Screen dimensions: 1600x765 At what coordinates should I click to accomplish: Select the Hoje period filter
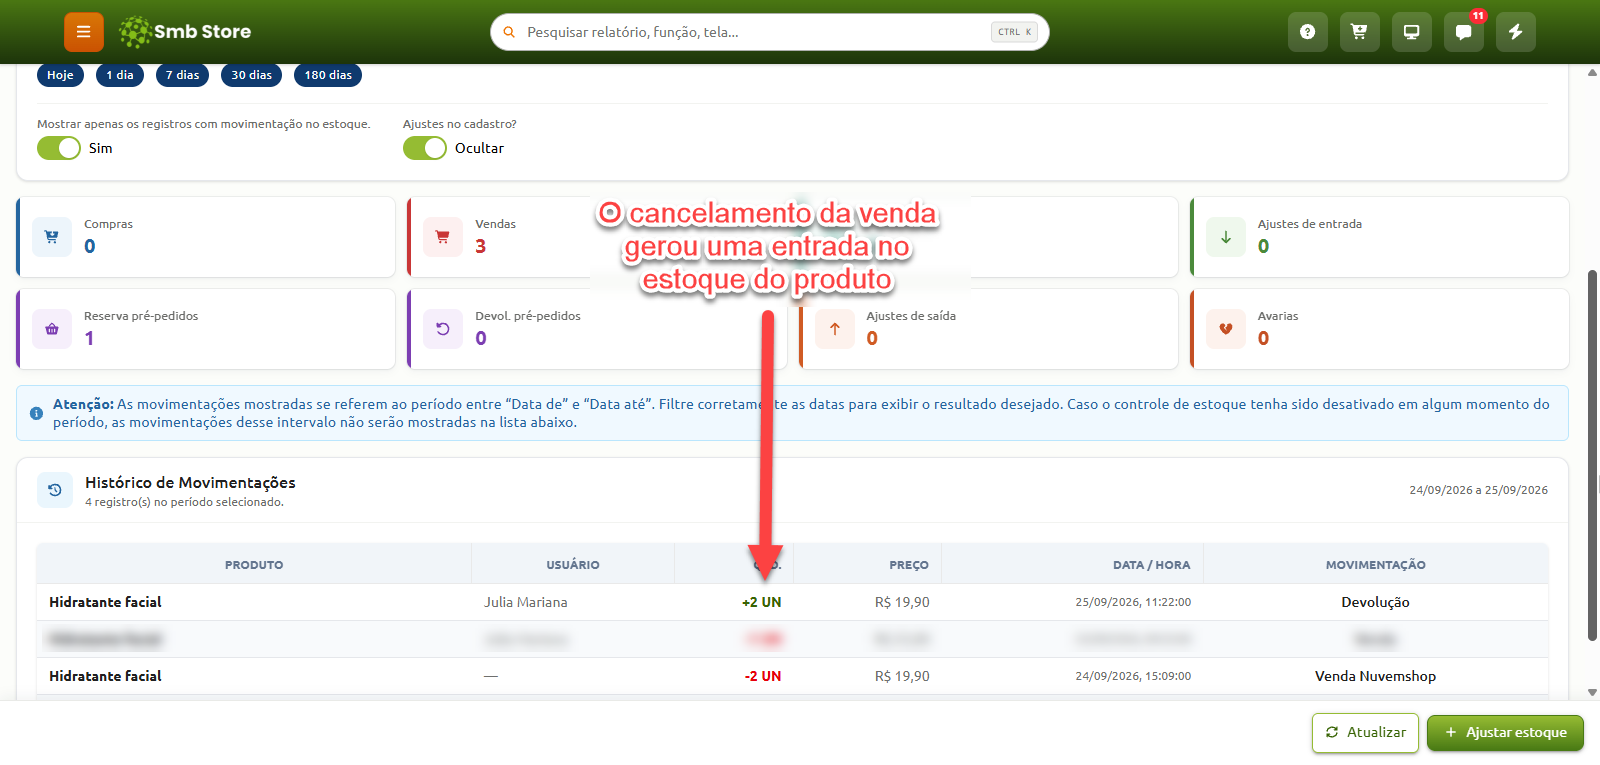[60, 75]
